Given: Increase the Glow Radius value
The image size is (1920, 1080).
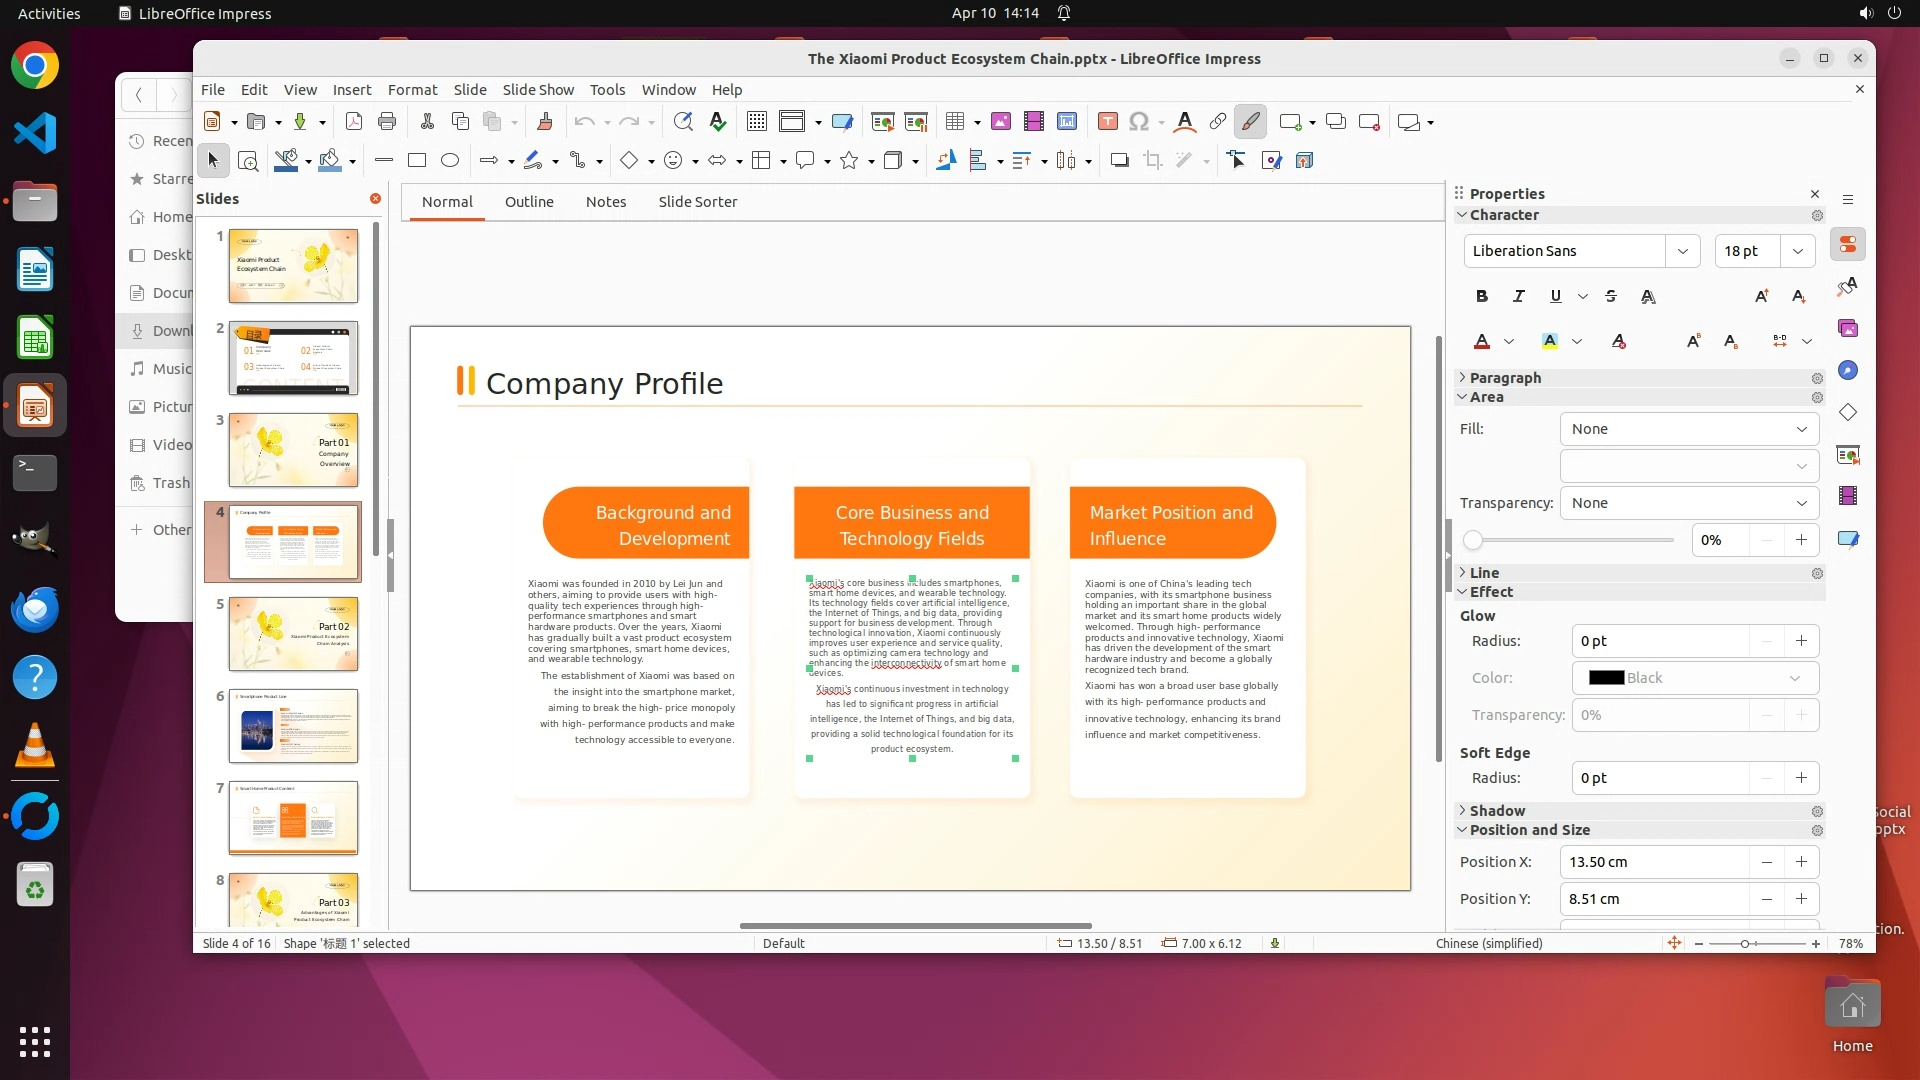Looking at the screenshot, I should coord(1801,641).
